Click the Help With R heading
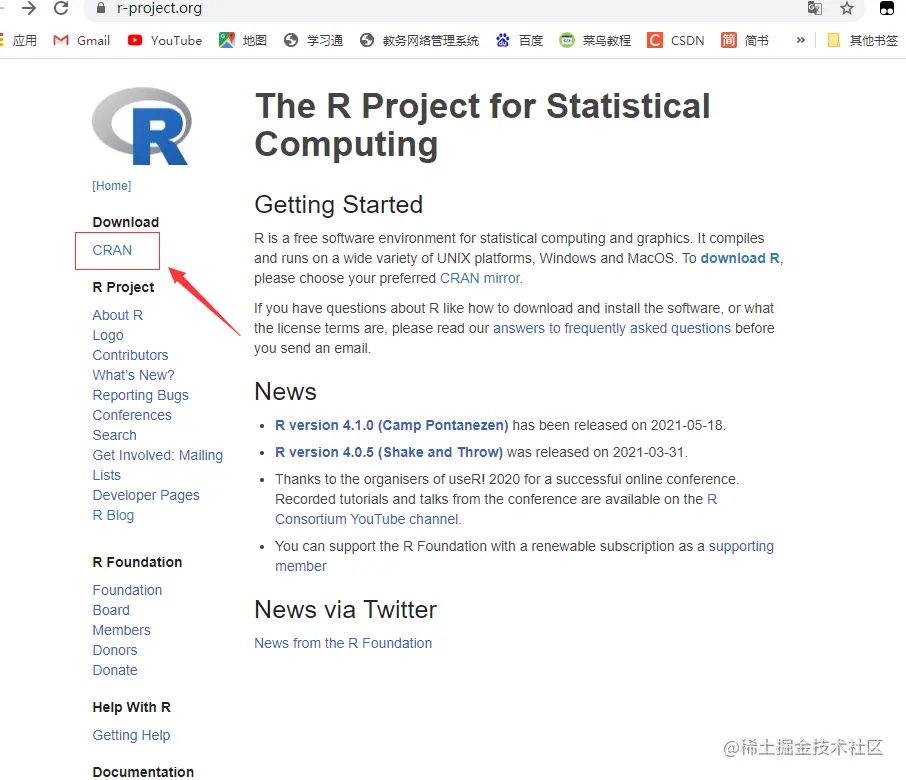The height and width of the screenshot is (780, 906). 132,707
